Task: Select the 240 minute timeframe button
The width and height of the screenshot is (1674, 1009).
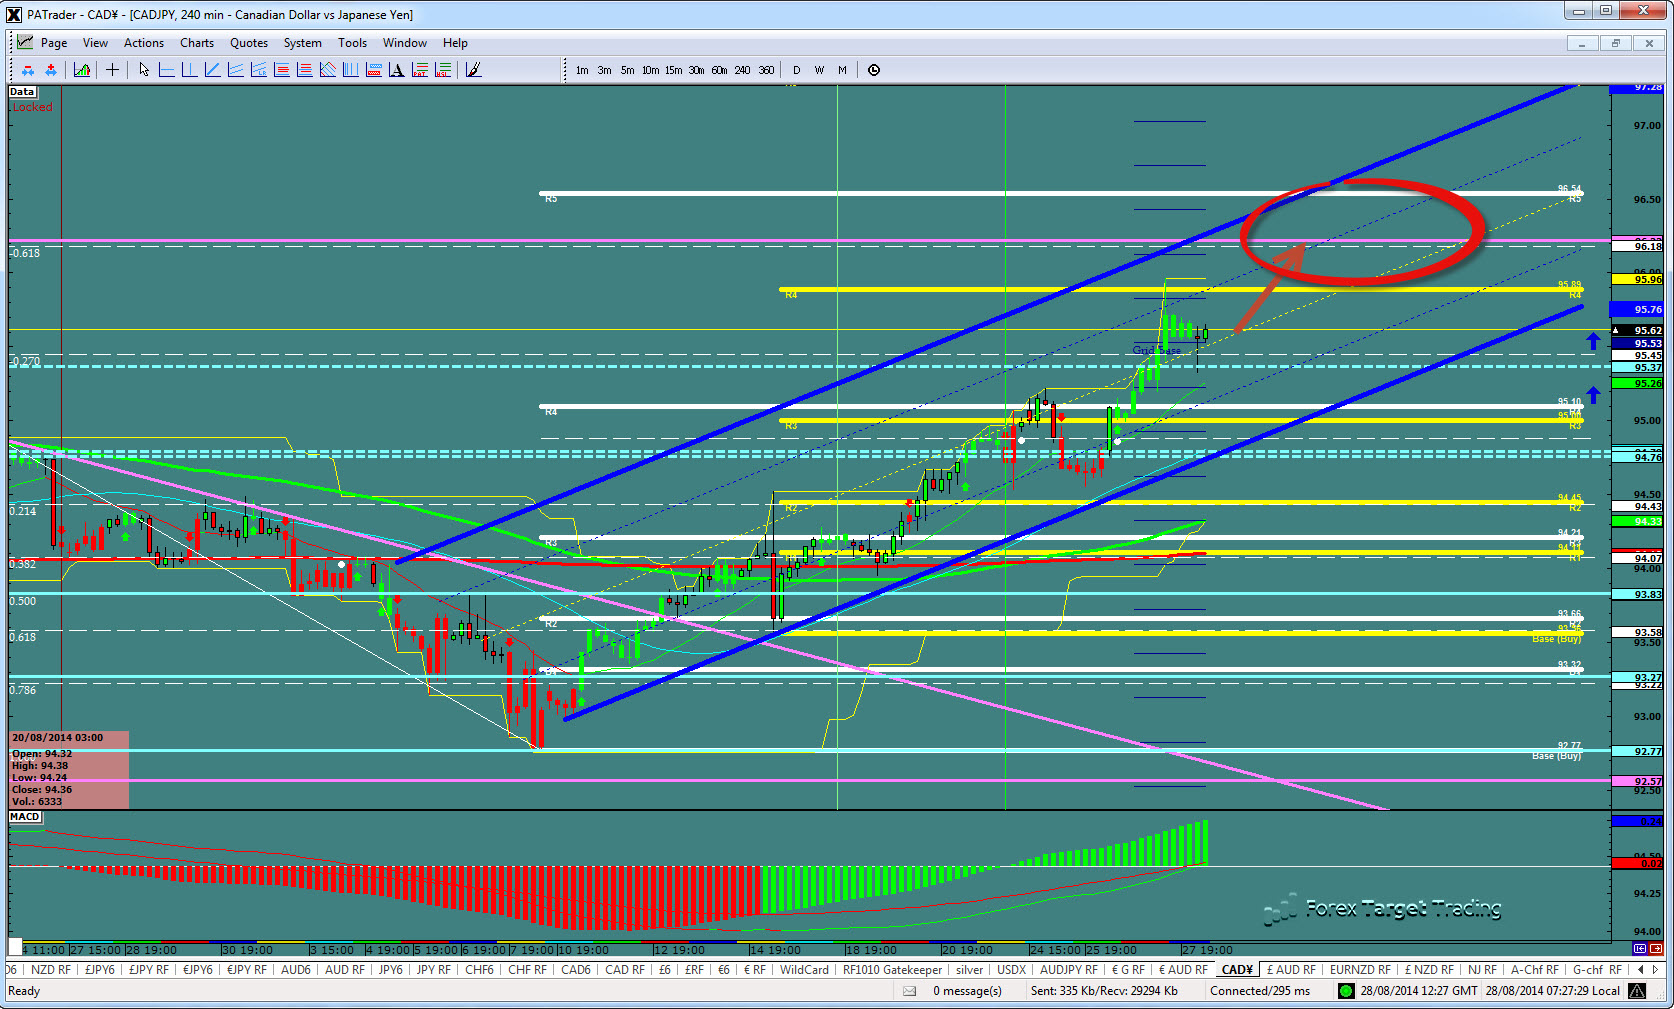Action: (x=742, y=70)
